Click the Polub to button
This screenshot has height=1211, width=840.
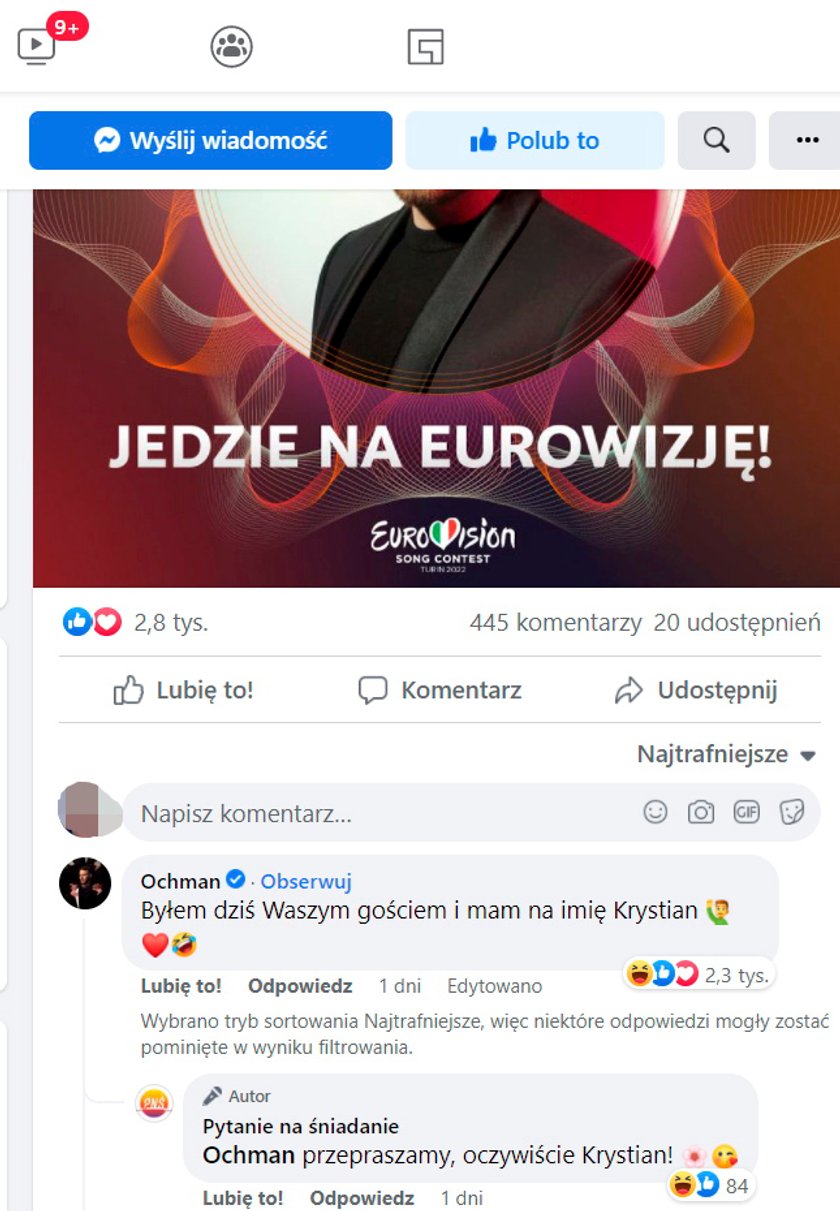[x=534, y=140]
